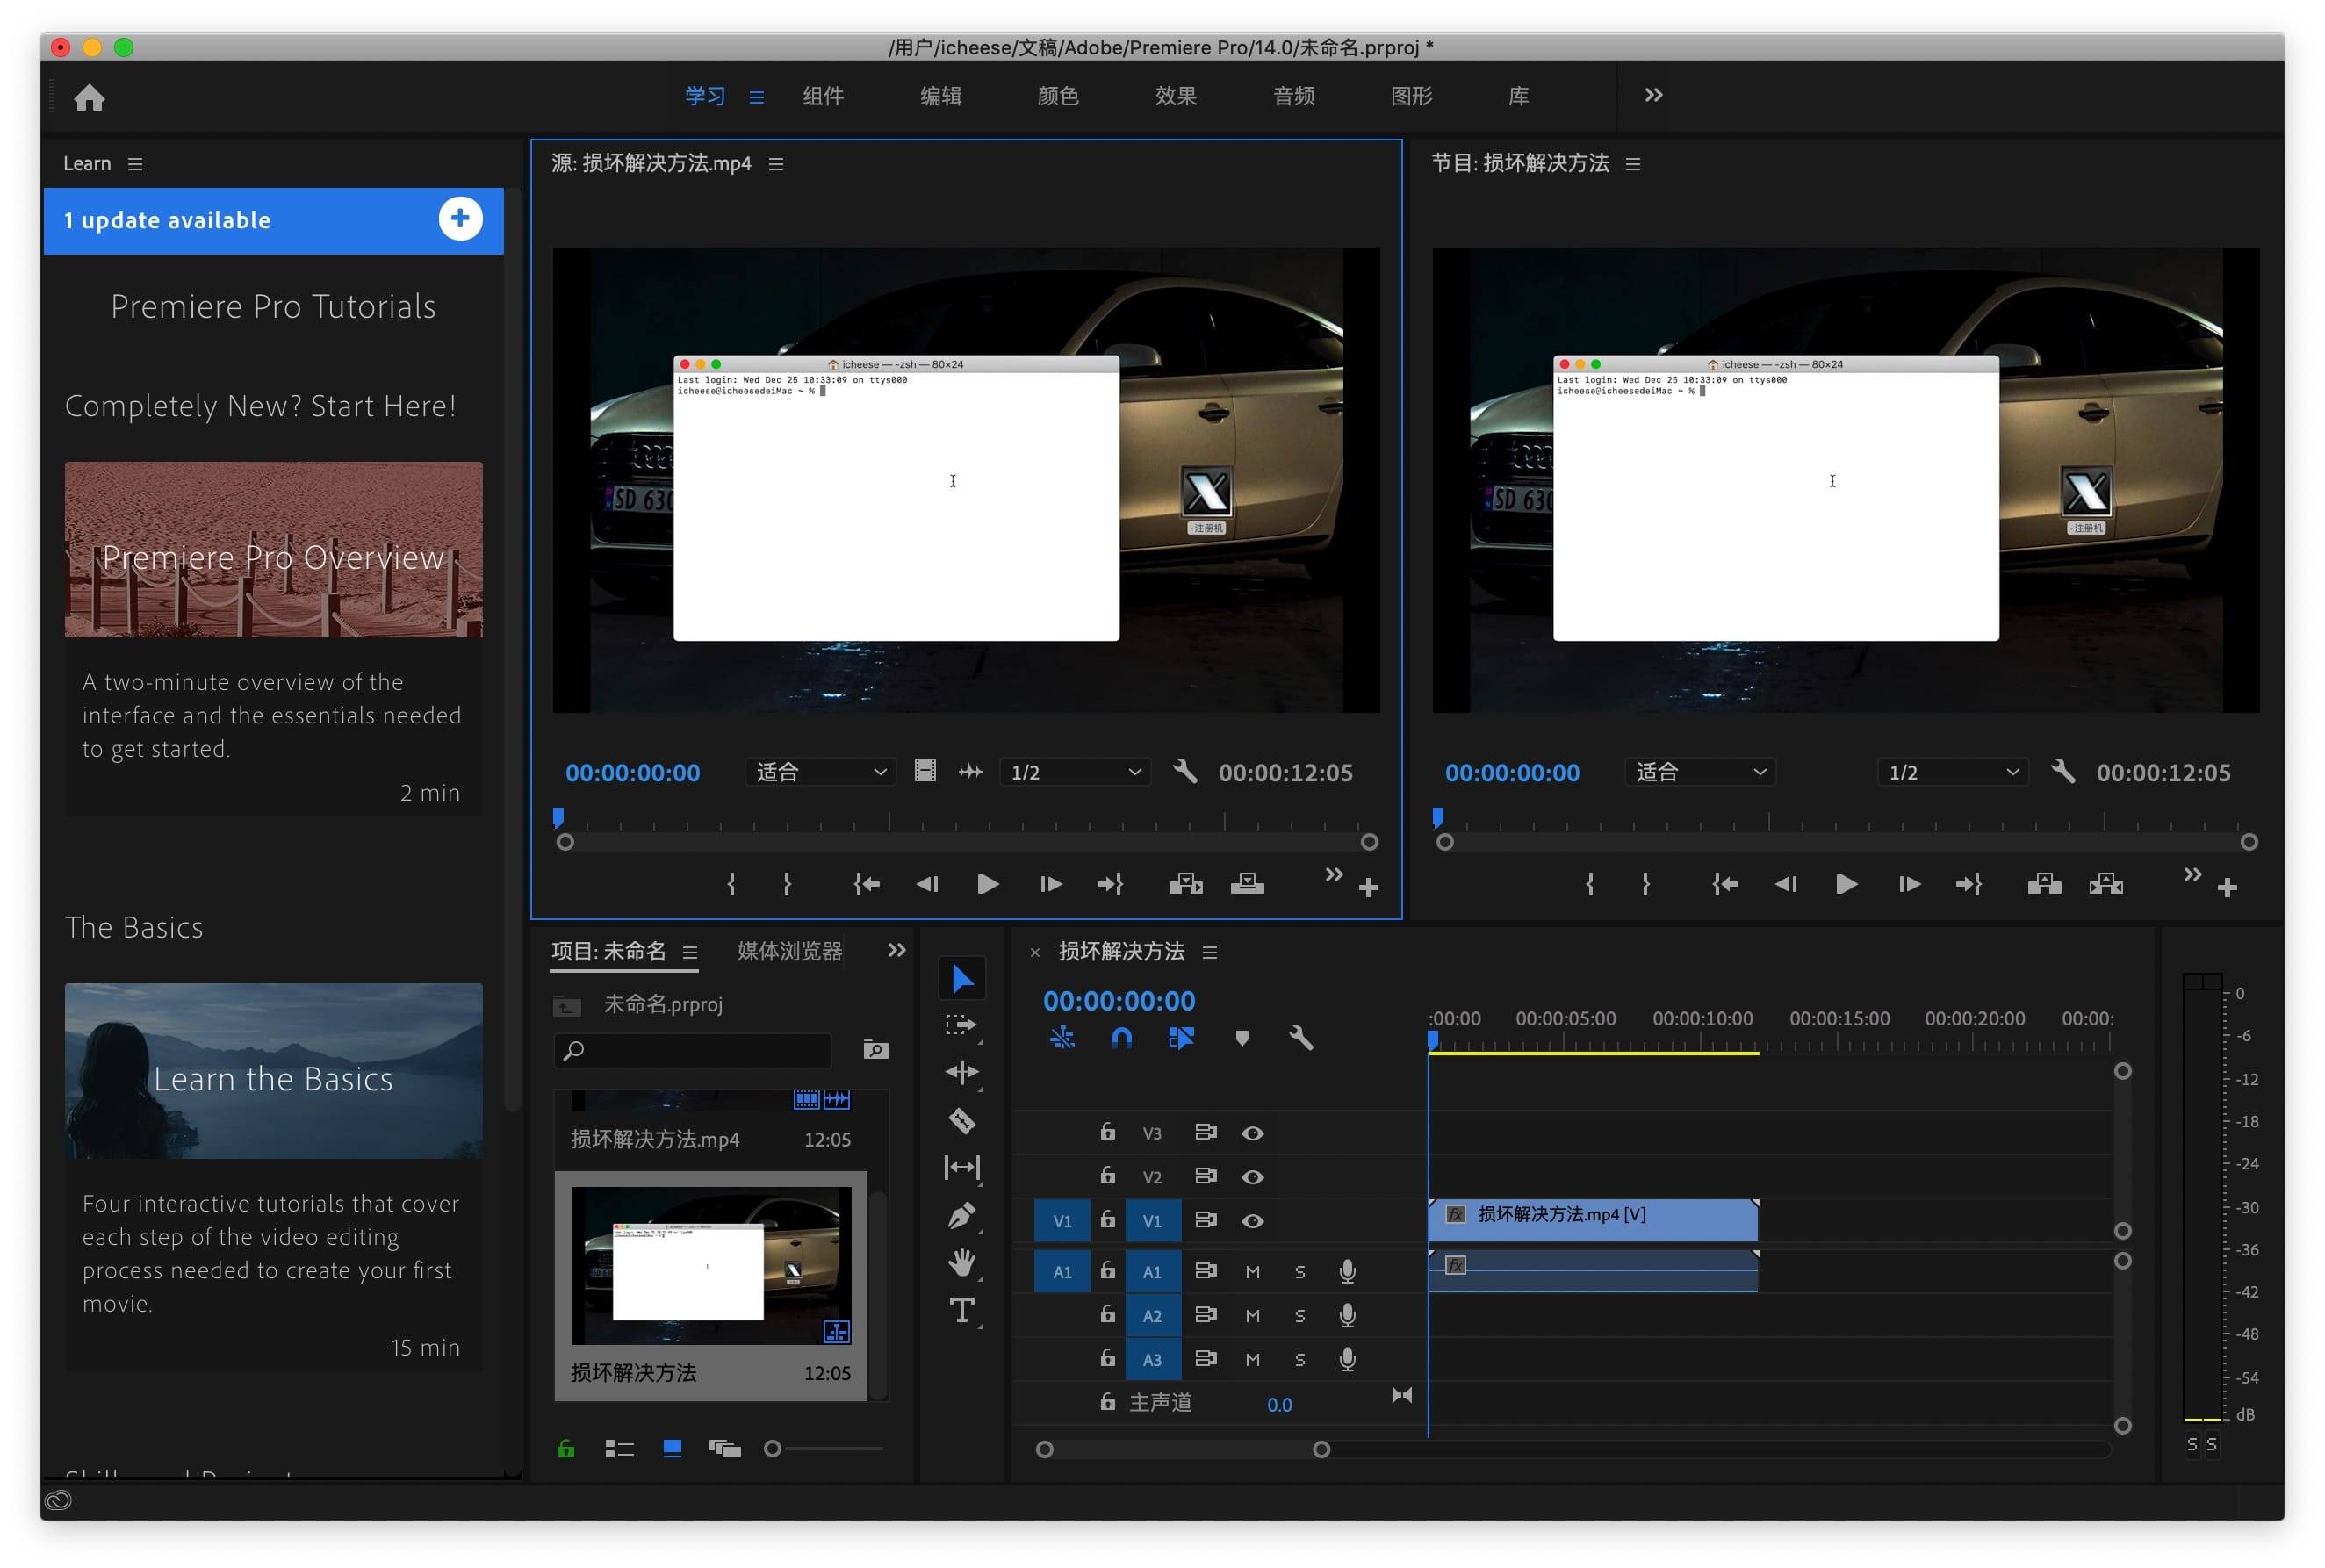Click the Home icon
Screen dimensions: 2325x1568
(x=89, y=97)
